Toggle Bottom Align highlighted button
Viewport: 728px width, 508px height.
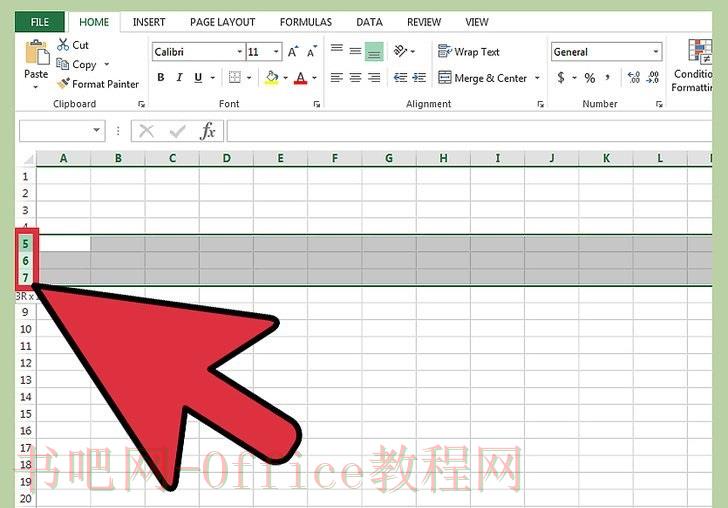374,52
